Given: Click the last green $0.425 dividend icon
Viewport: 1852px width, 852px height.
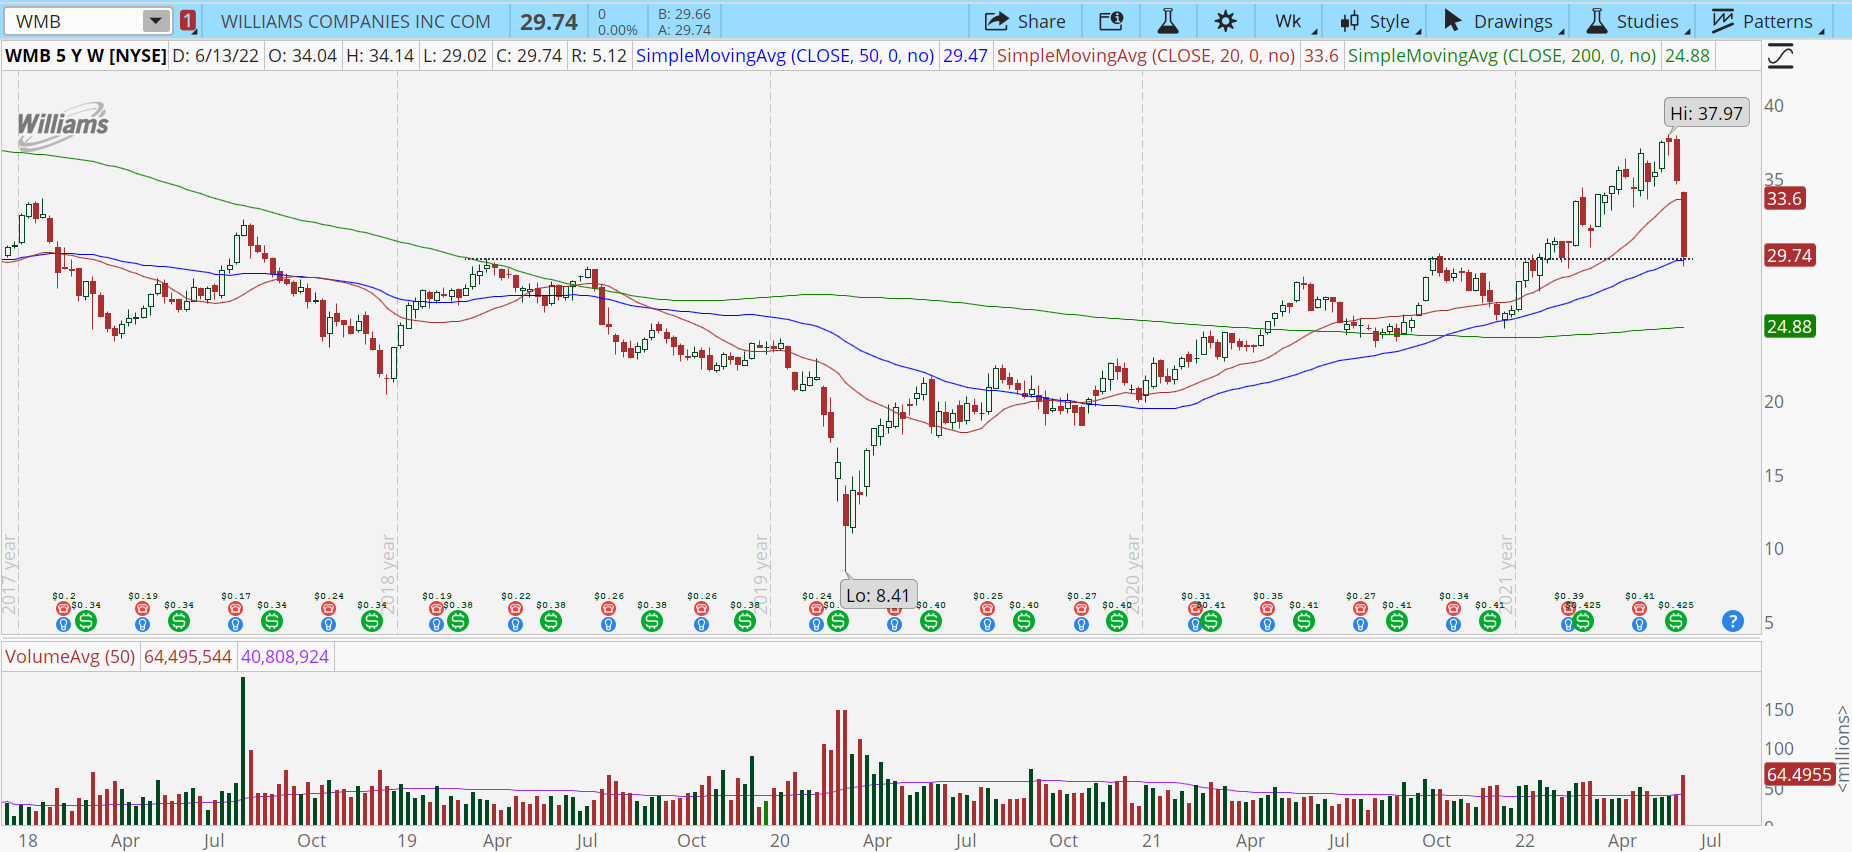Looking at the screenshot, I should 1676,621.
